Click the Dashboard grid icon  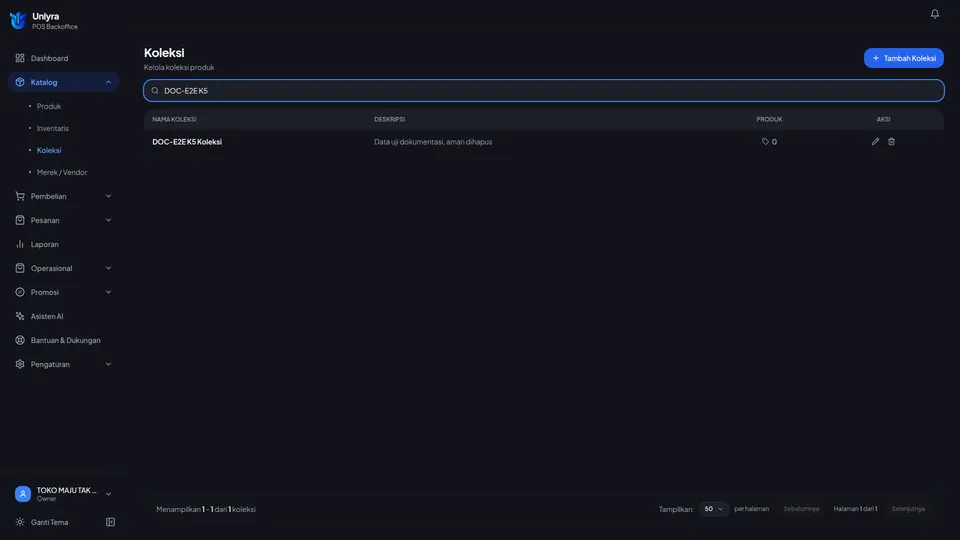coord(20,58)
